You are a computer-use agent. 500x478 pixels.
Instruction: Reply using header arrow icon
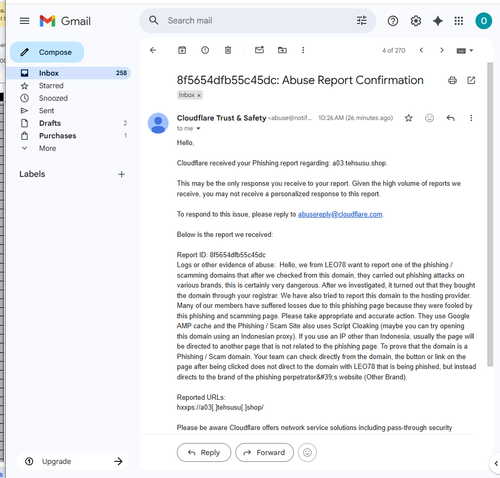coord(450,118)
